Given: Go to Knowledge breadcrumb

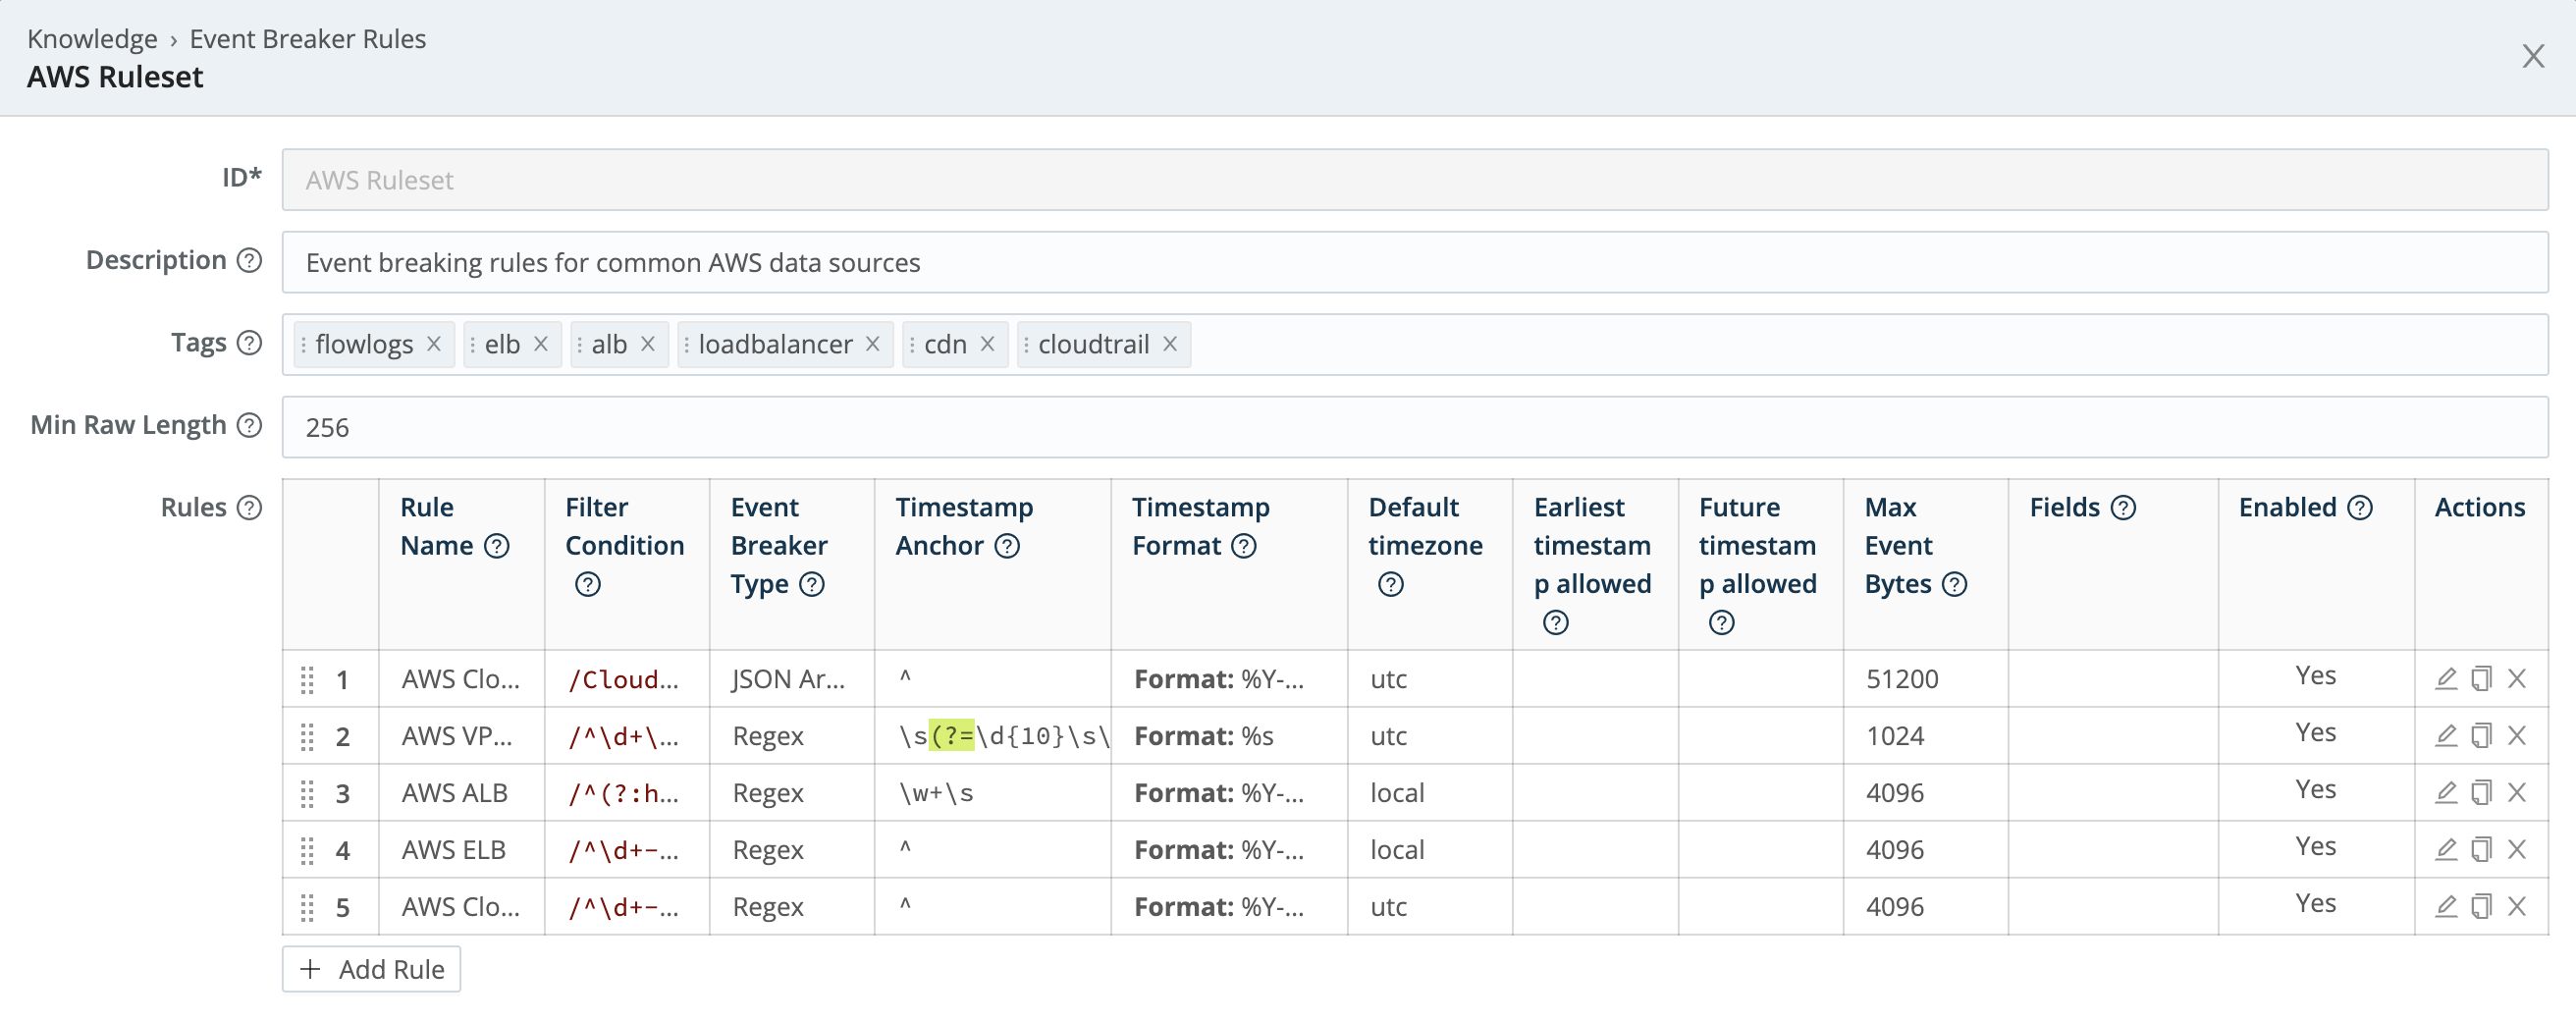Looking at the screenshot, I should 92,38.
